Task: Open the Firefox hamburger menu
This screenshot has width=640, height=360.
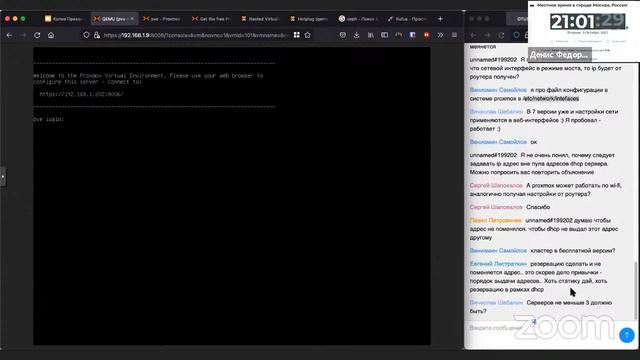Action: pos(454,36)
